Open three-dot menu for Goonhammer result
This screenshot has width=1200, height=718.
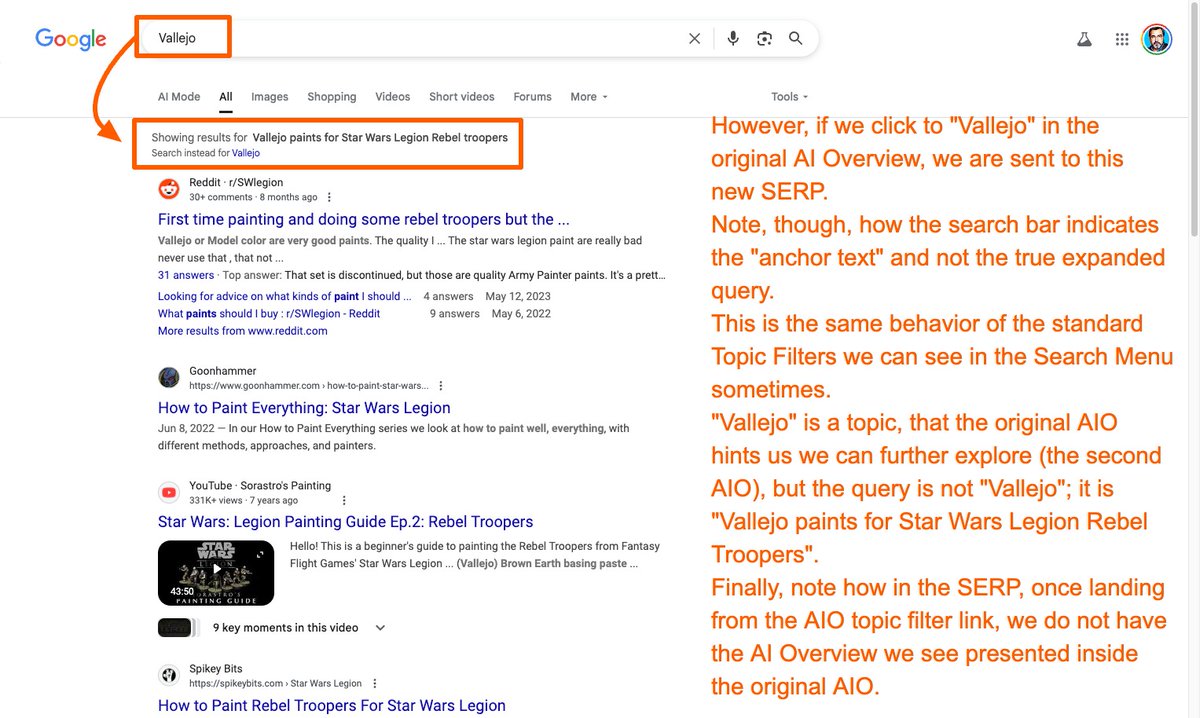coord(441,385)
